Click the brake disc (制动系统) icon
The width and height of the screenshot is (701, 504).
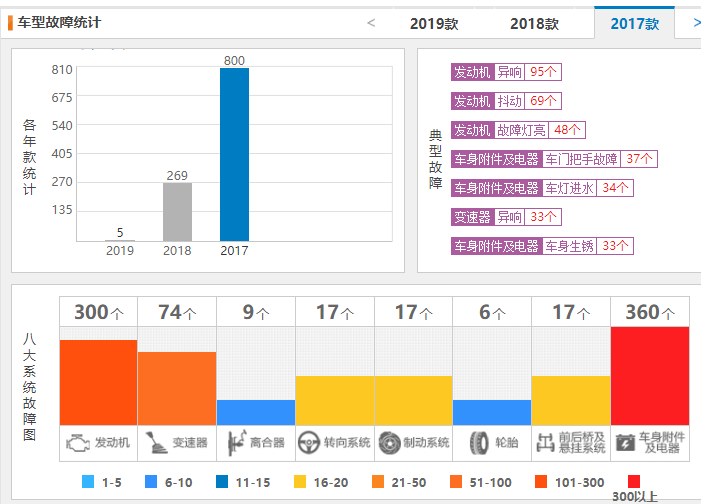pos(389,443)
